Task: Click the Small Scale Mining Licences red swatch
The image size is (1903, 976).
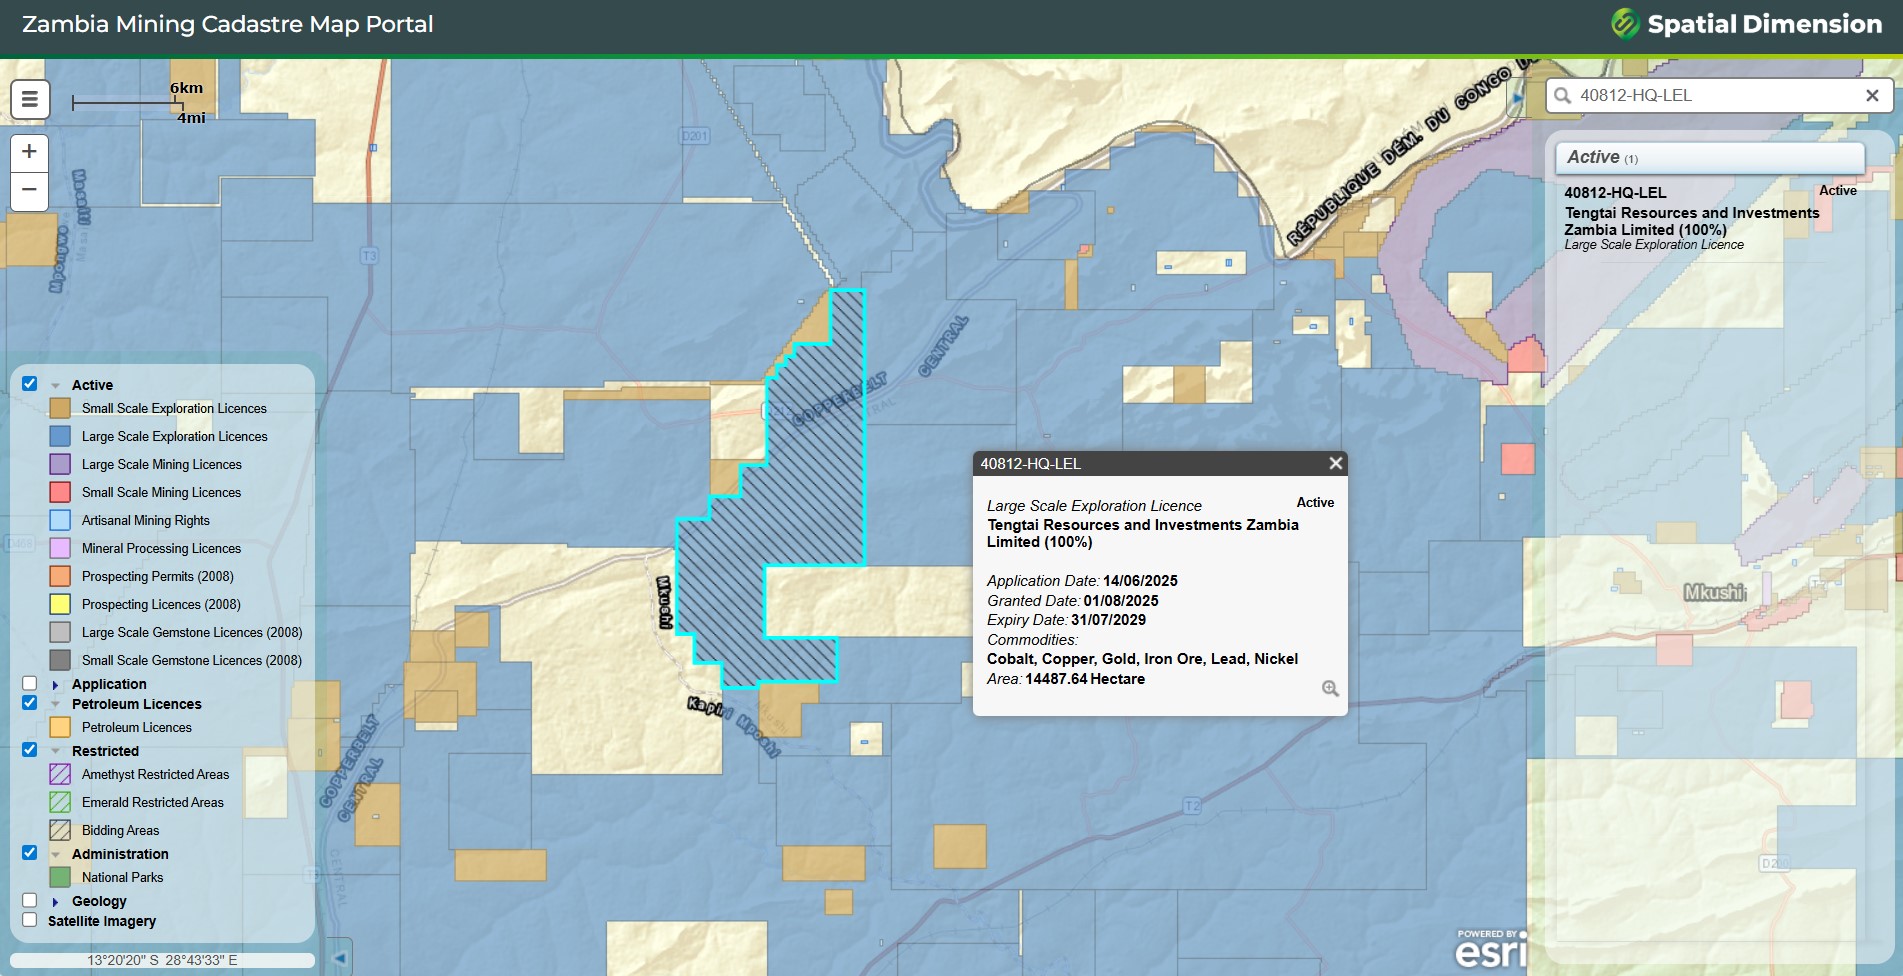Action: pyautogui.click(x=60, y=492)
